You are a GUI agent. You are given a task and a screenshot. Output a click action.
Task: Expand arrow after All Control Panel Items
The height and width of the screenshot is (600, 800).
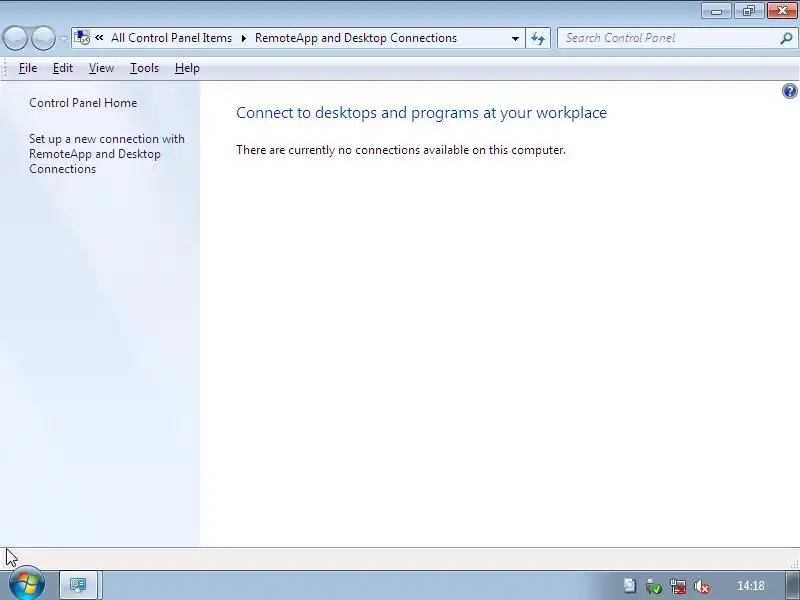click(243, 38)
